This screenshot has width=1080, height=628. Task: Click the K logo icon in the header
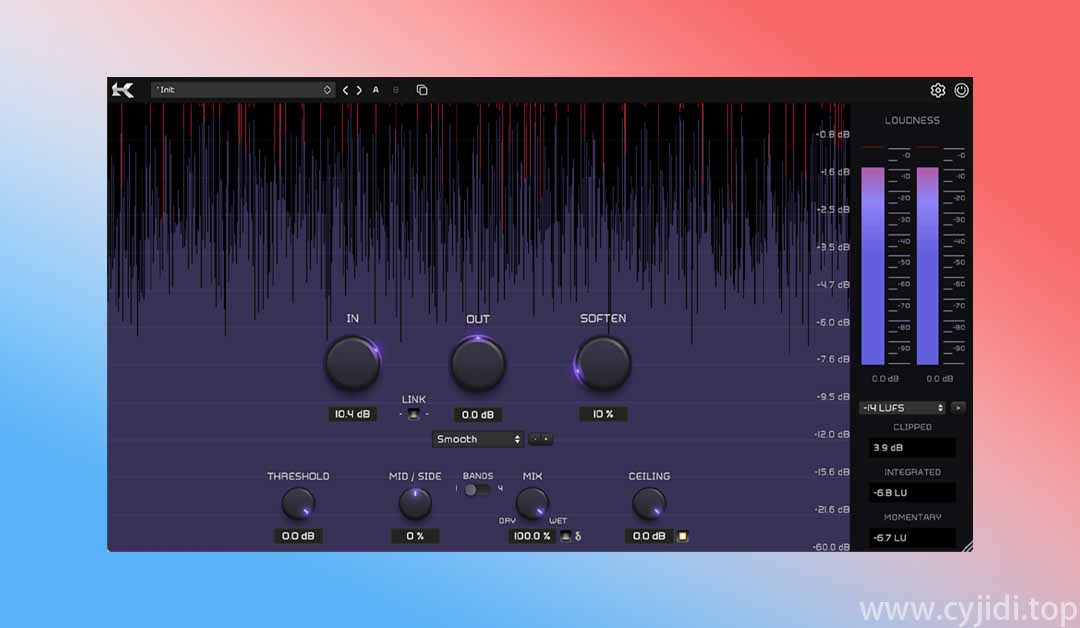pos(123,90)
